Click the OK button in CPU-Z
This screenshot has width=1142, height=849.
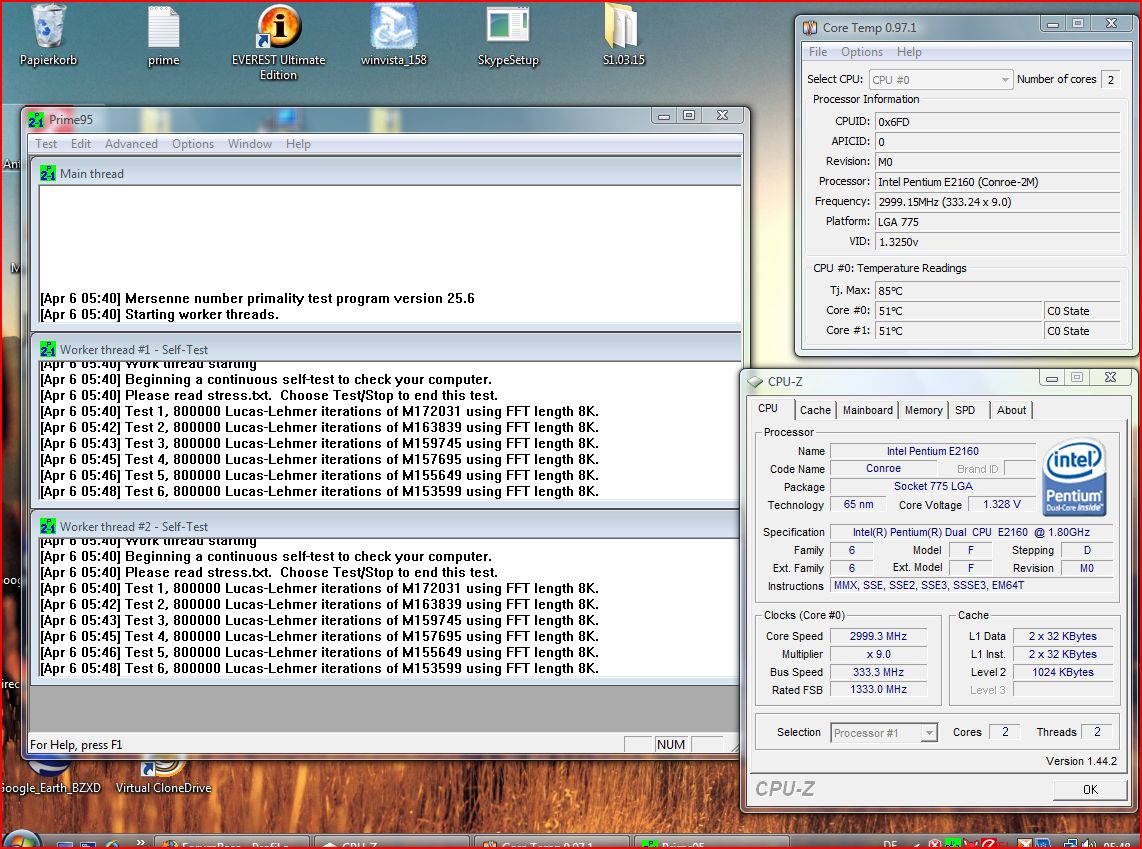click(1090, 789)
